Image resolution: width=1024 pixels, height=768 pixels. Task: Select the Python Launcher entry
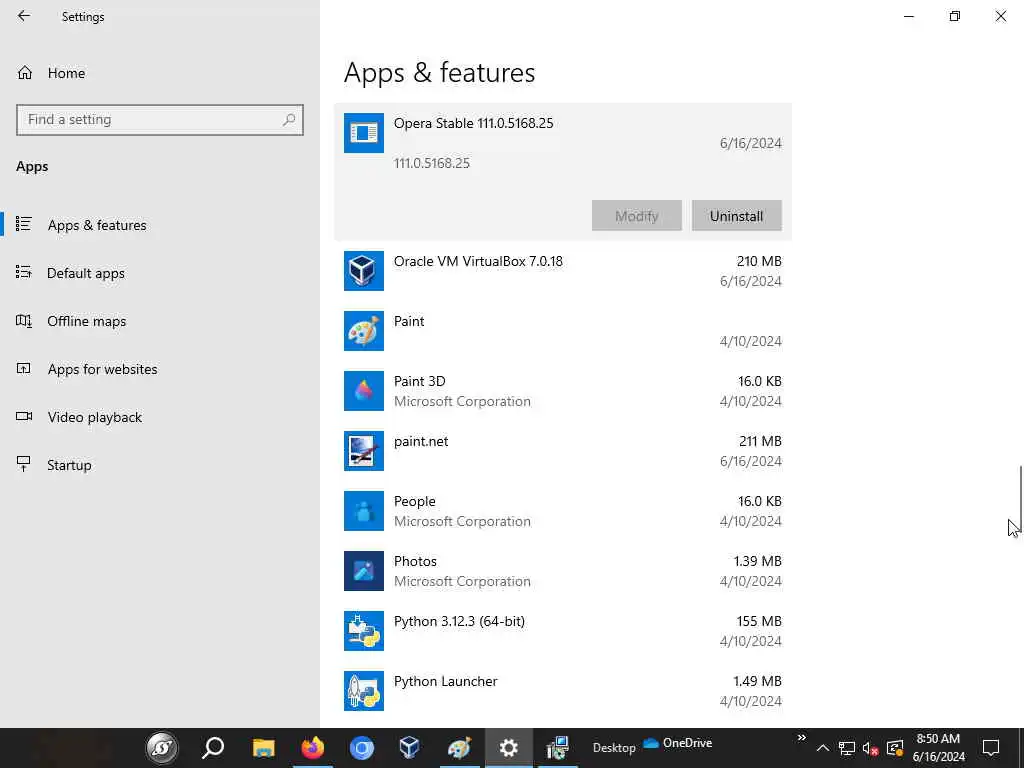tap(563, 692)
